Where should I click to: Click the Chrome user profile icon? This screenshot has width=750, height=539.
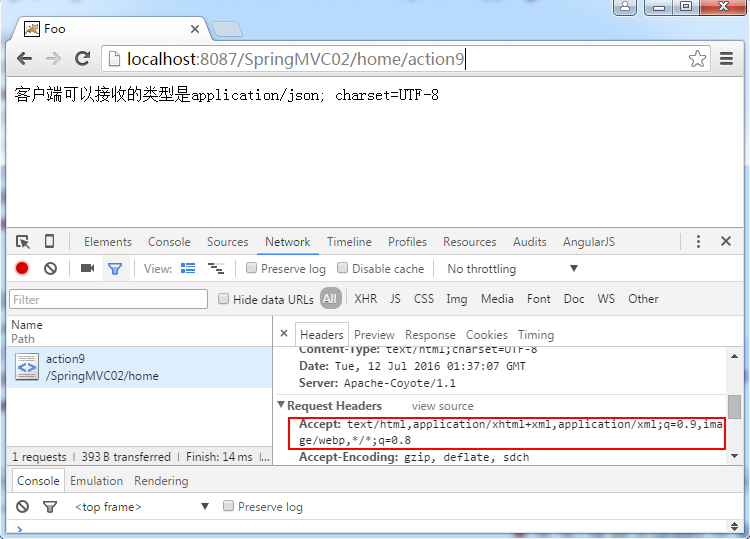point(625,7)
